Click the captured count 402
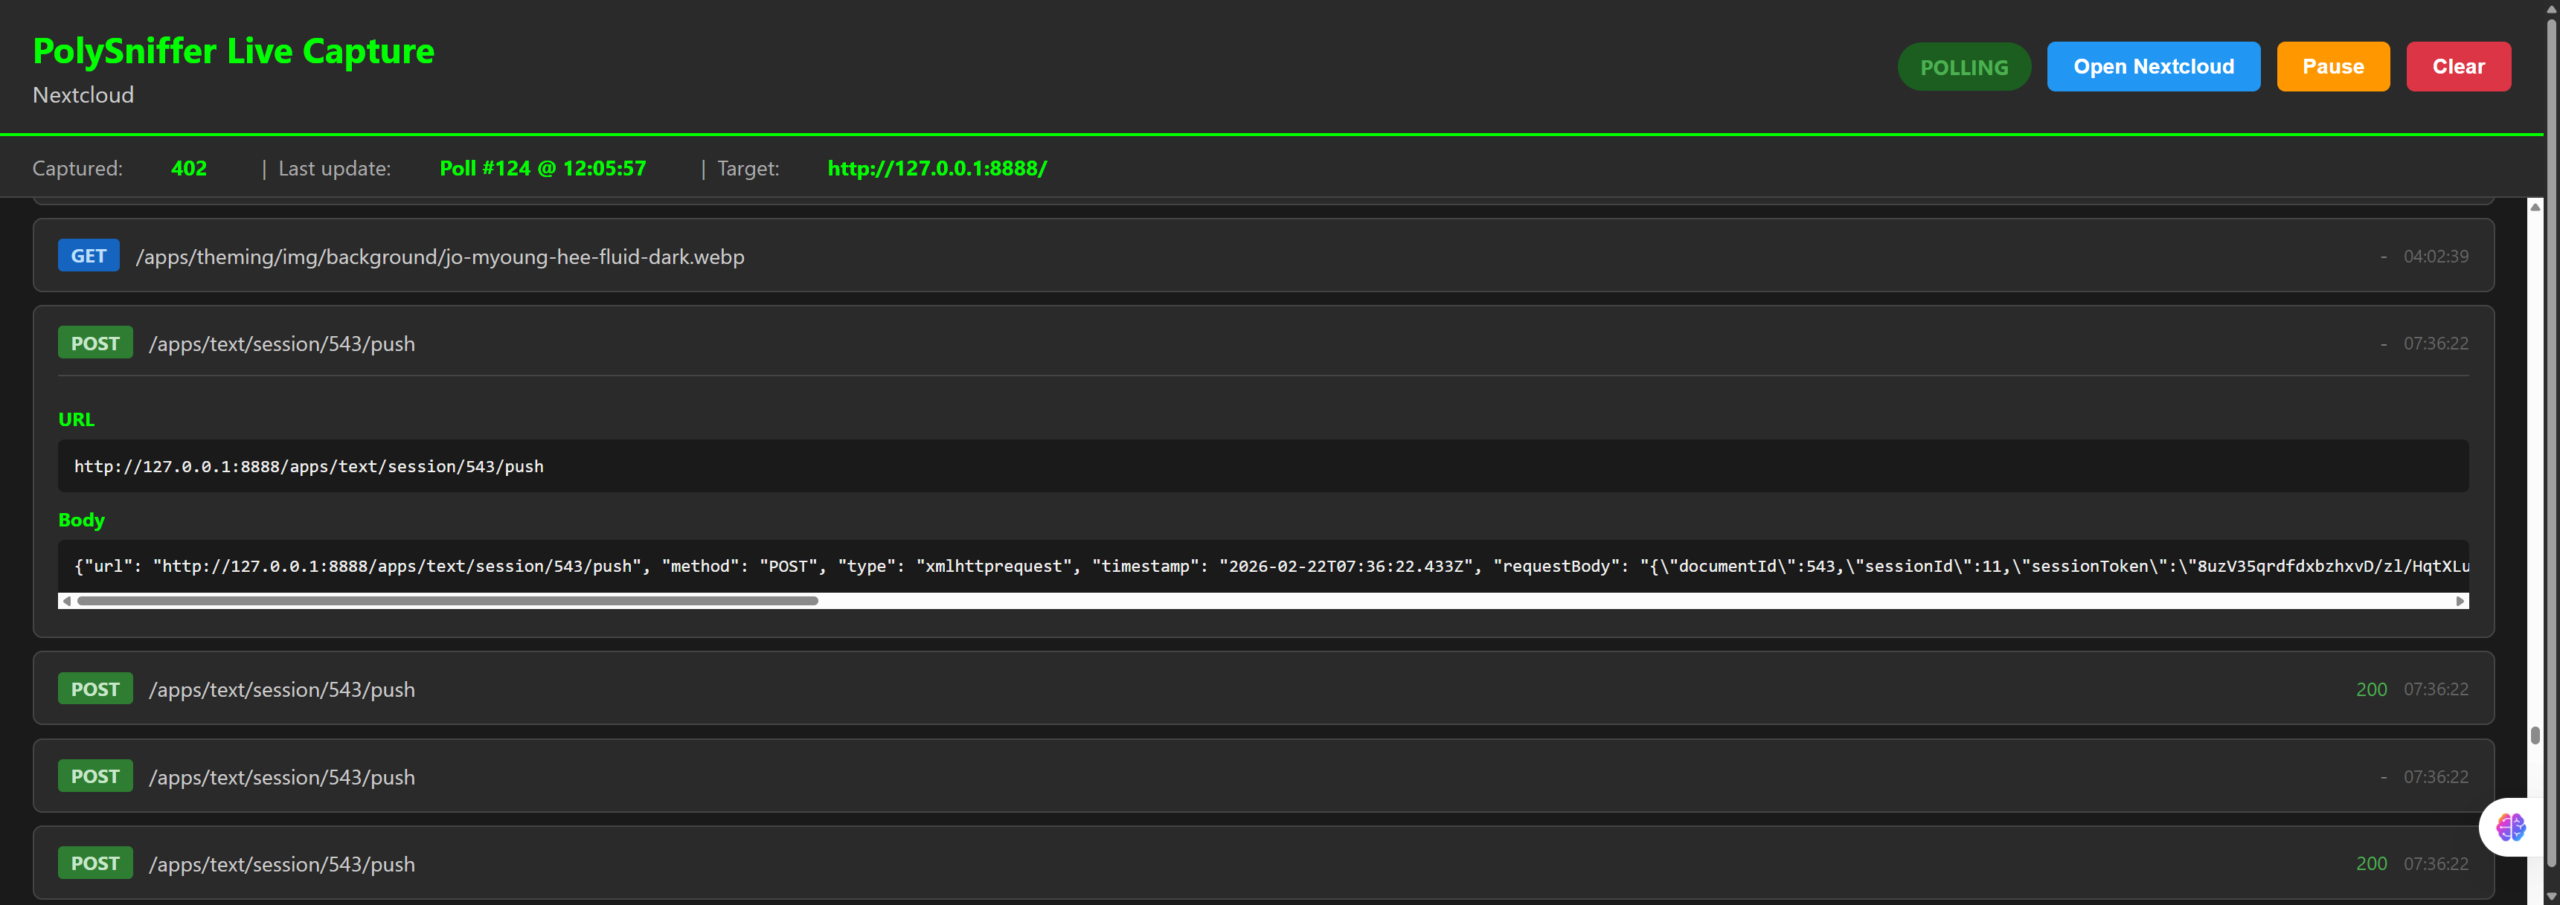 pyautogui.click(x=189, y=168)
